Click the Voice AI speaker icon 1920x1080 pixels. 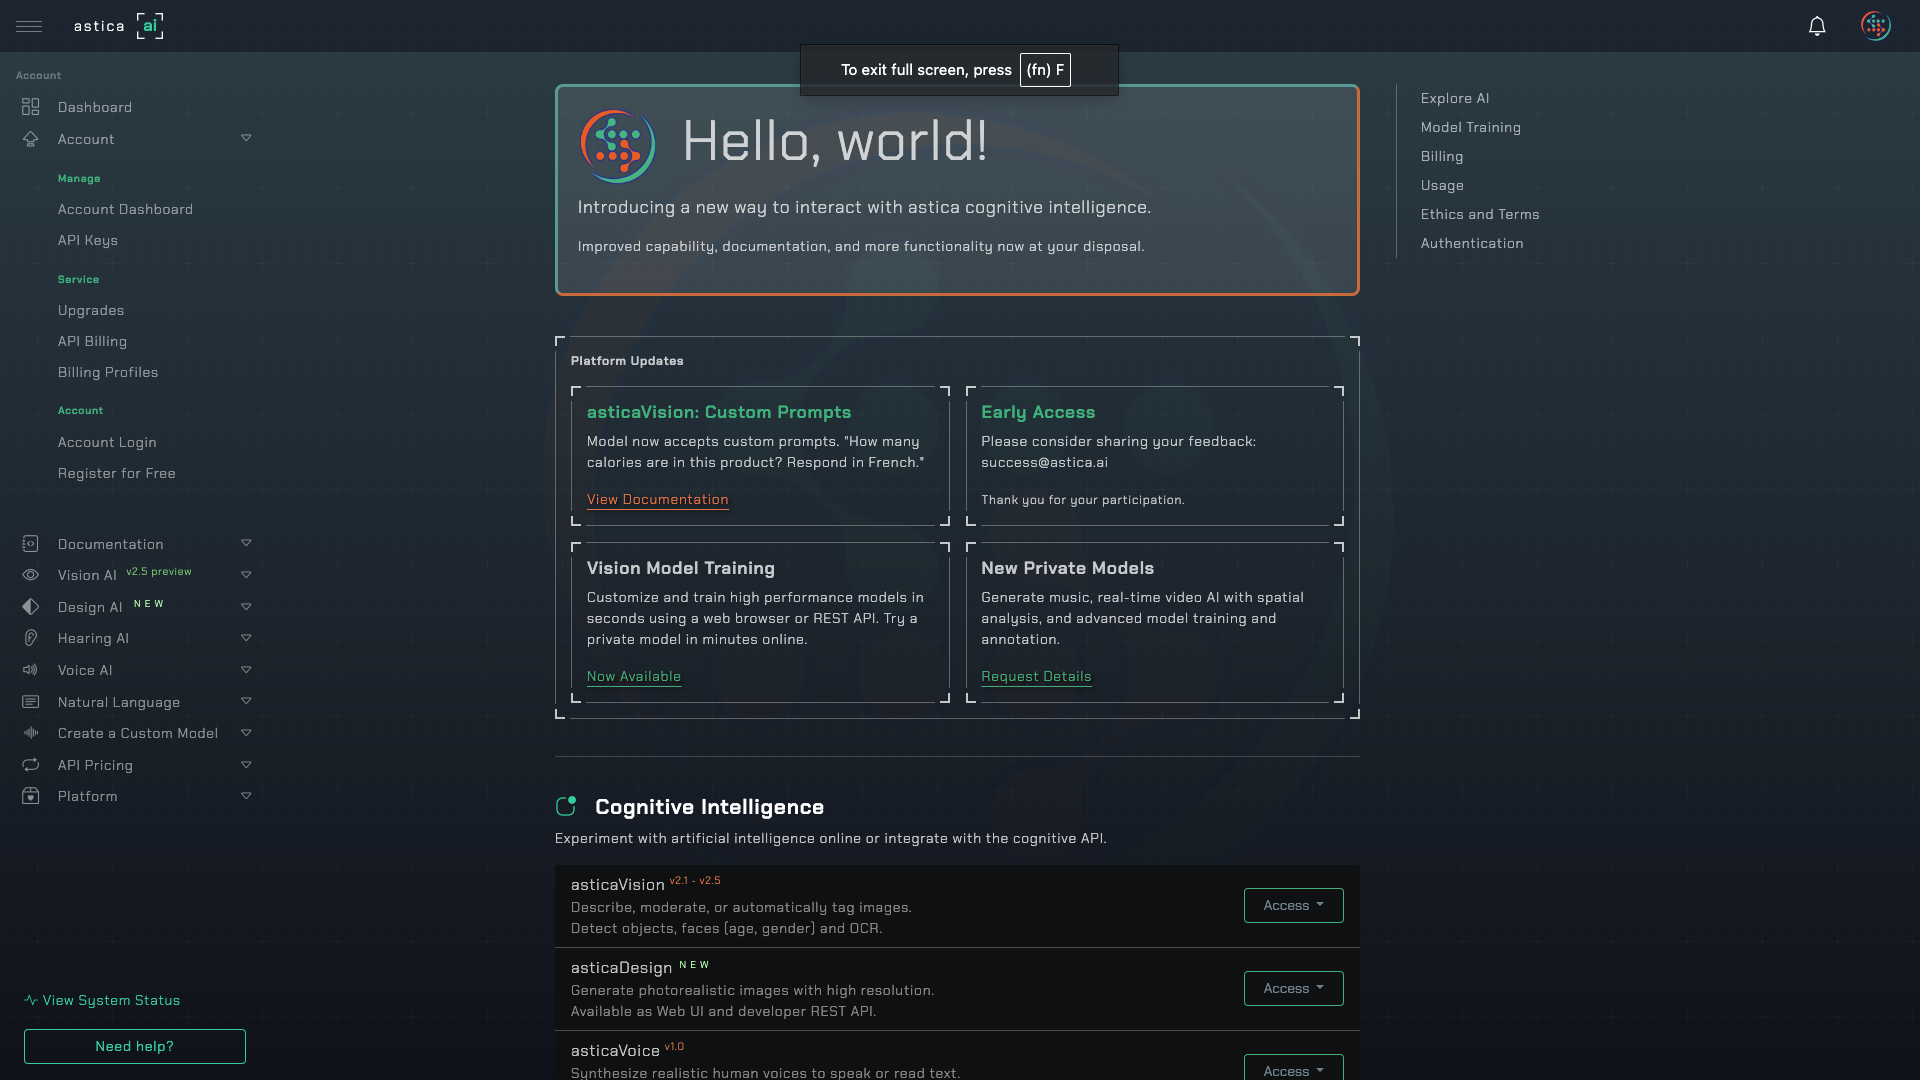click(31, 670)
